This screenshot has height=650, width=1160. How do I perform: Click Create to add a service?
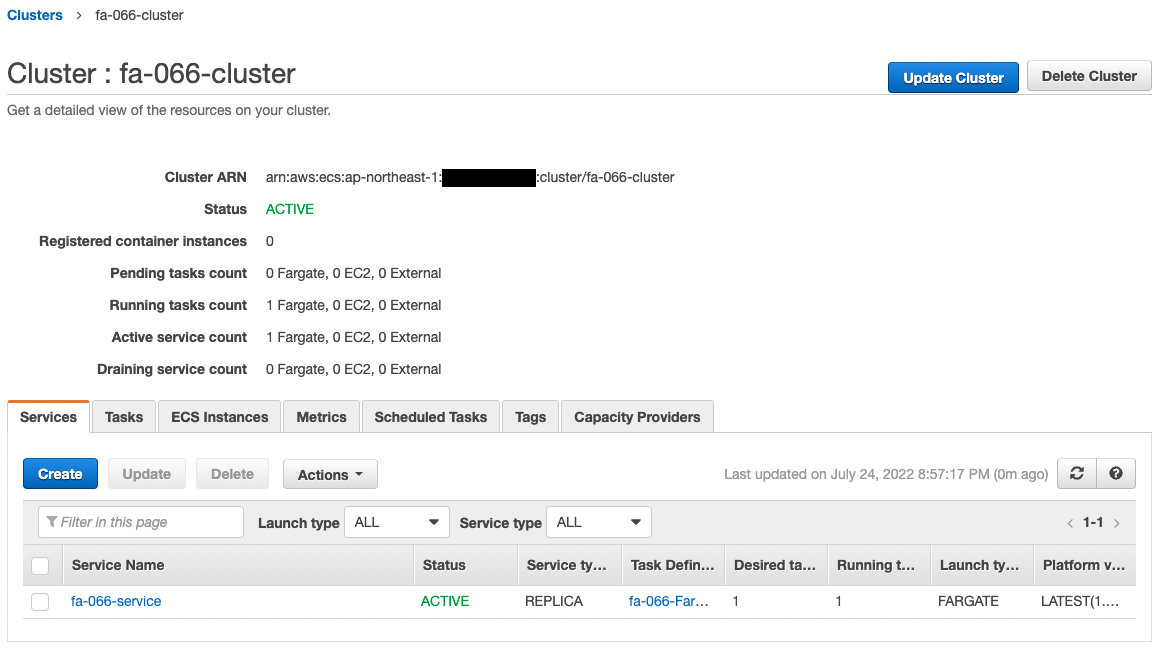coord(60,474)
